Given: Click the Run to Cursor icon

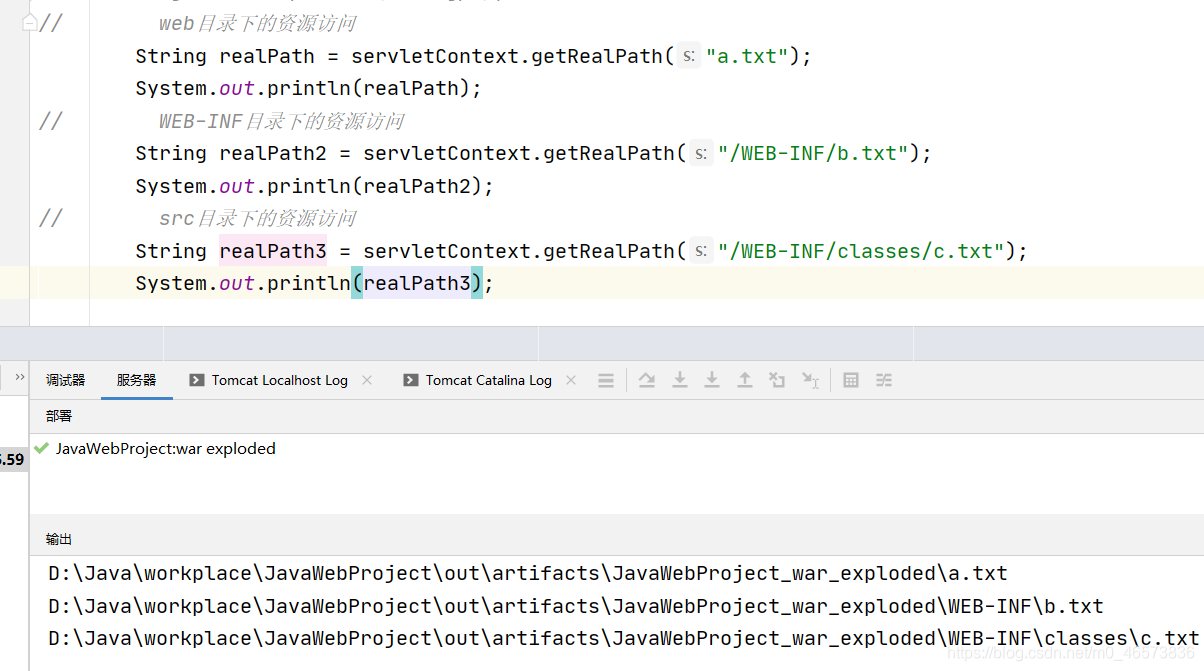Looking at the screenshot, I should pyautogui.click(x=811, y=380).
